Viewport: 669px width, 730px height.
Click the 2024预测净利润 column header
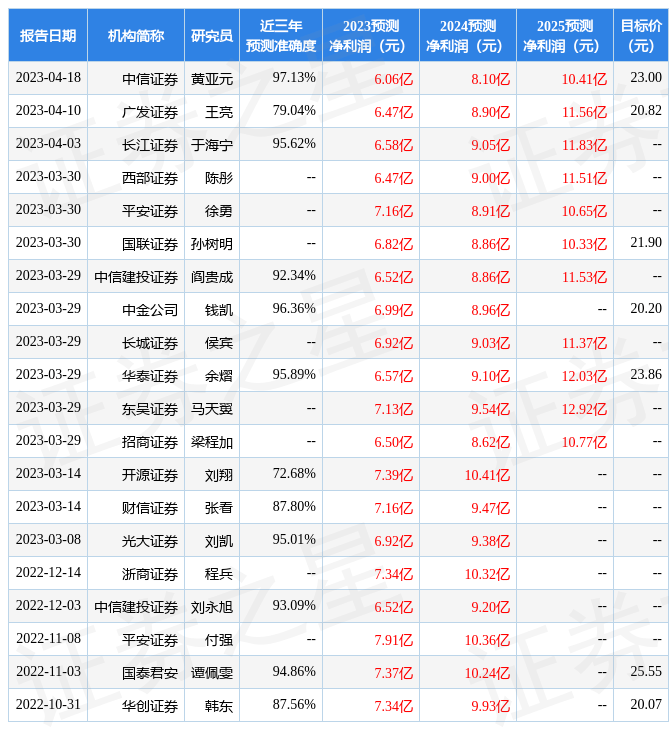click(x=468, y=35)
